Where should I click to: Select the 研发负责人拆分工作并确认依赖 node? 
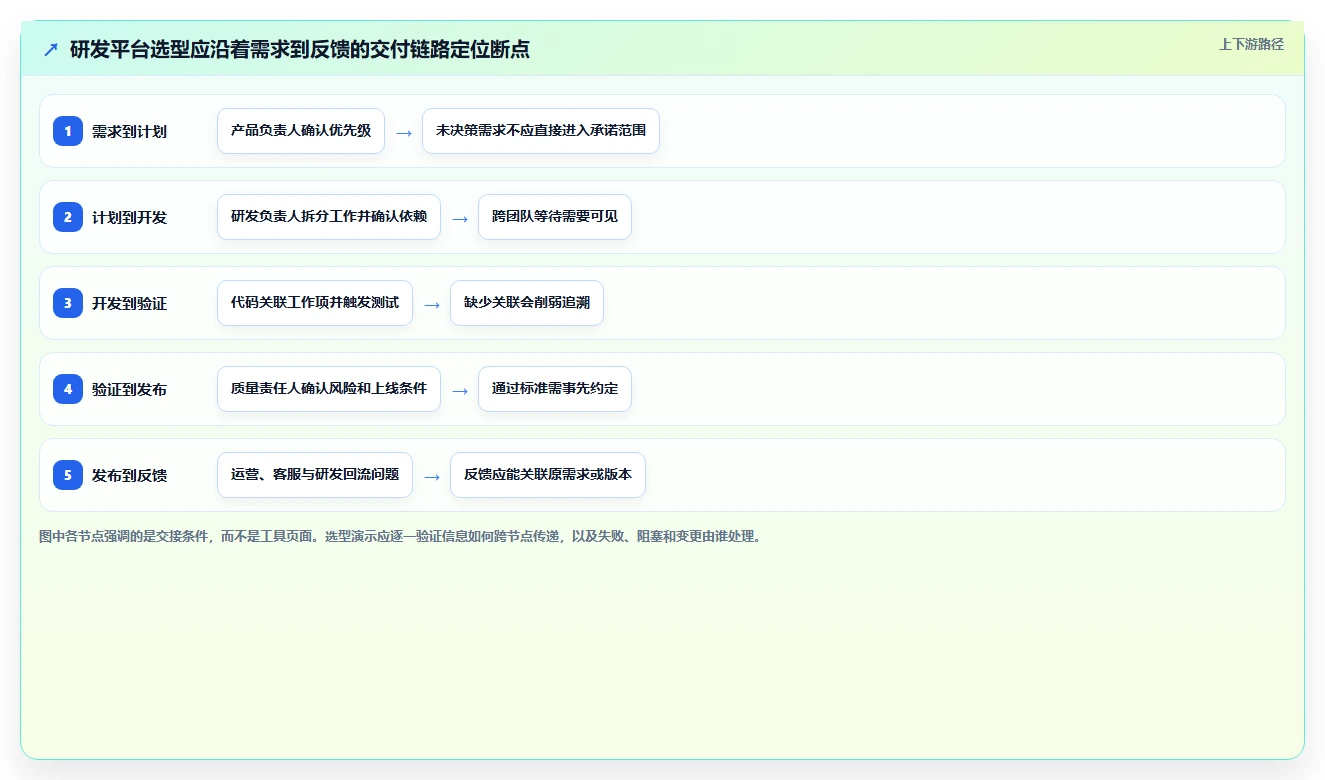click(x=329, y=217)
